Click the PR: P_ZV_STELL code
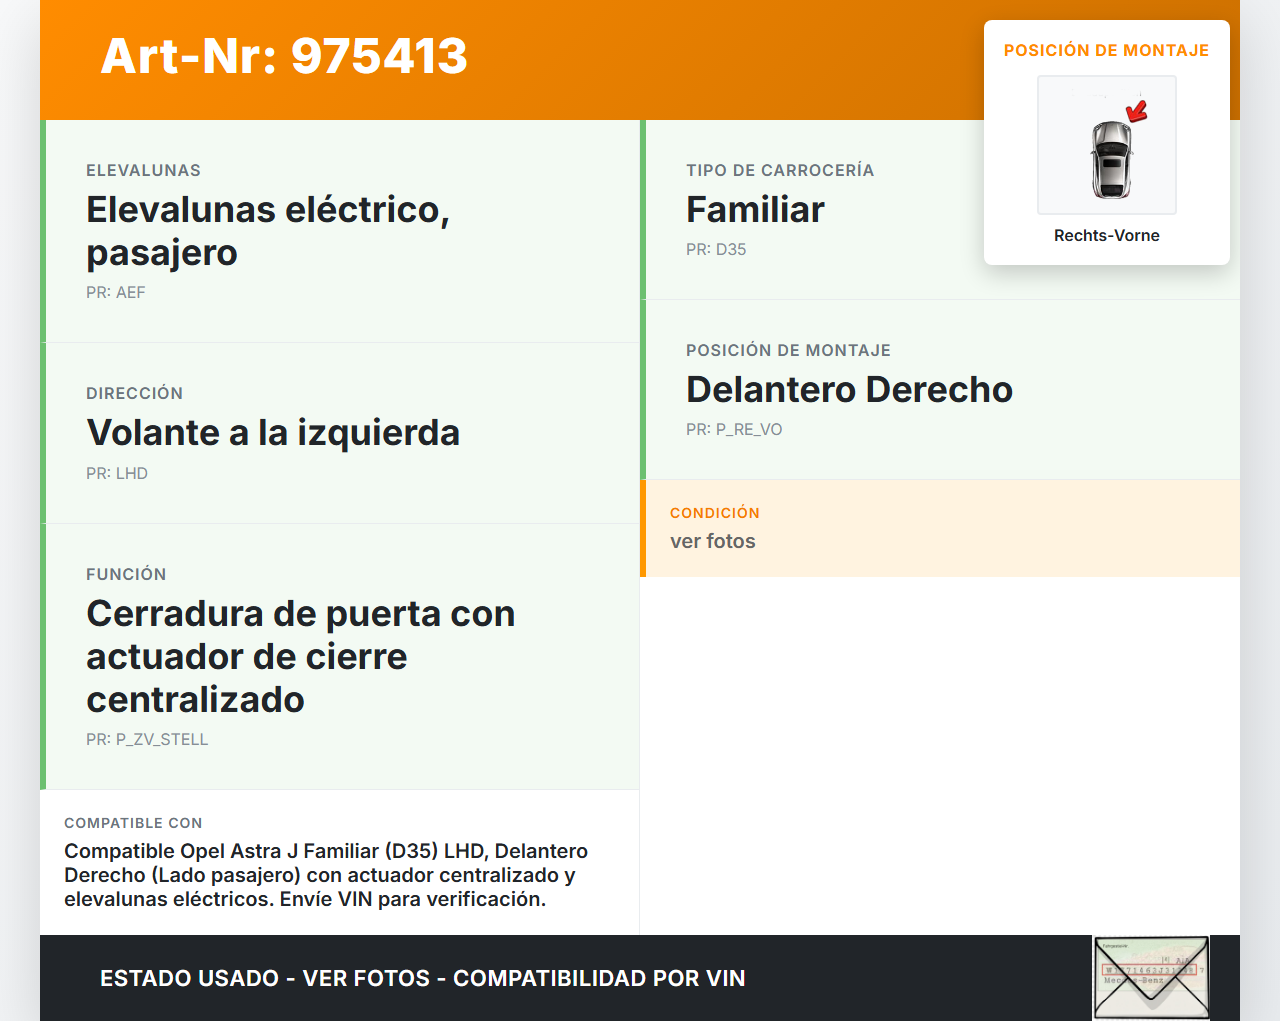1280x1022 pixels. (147, 740)
